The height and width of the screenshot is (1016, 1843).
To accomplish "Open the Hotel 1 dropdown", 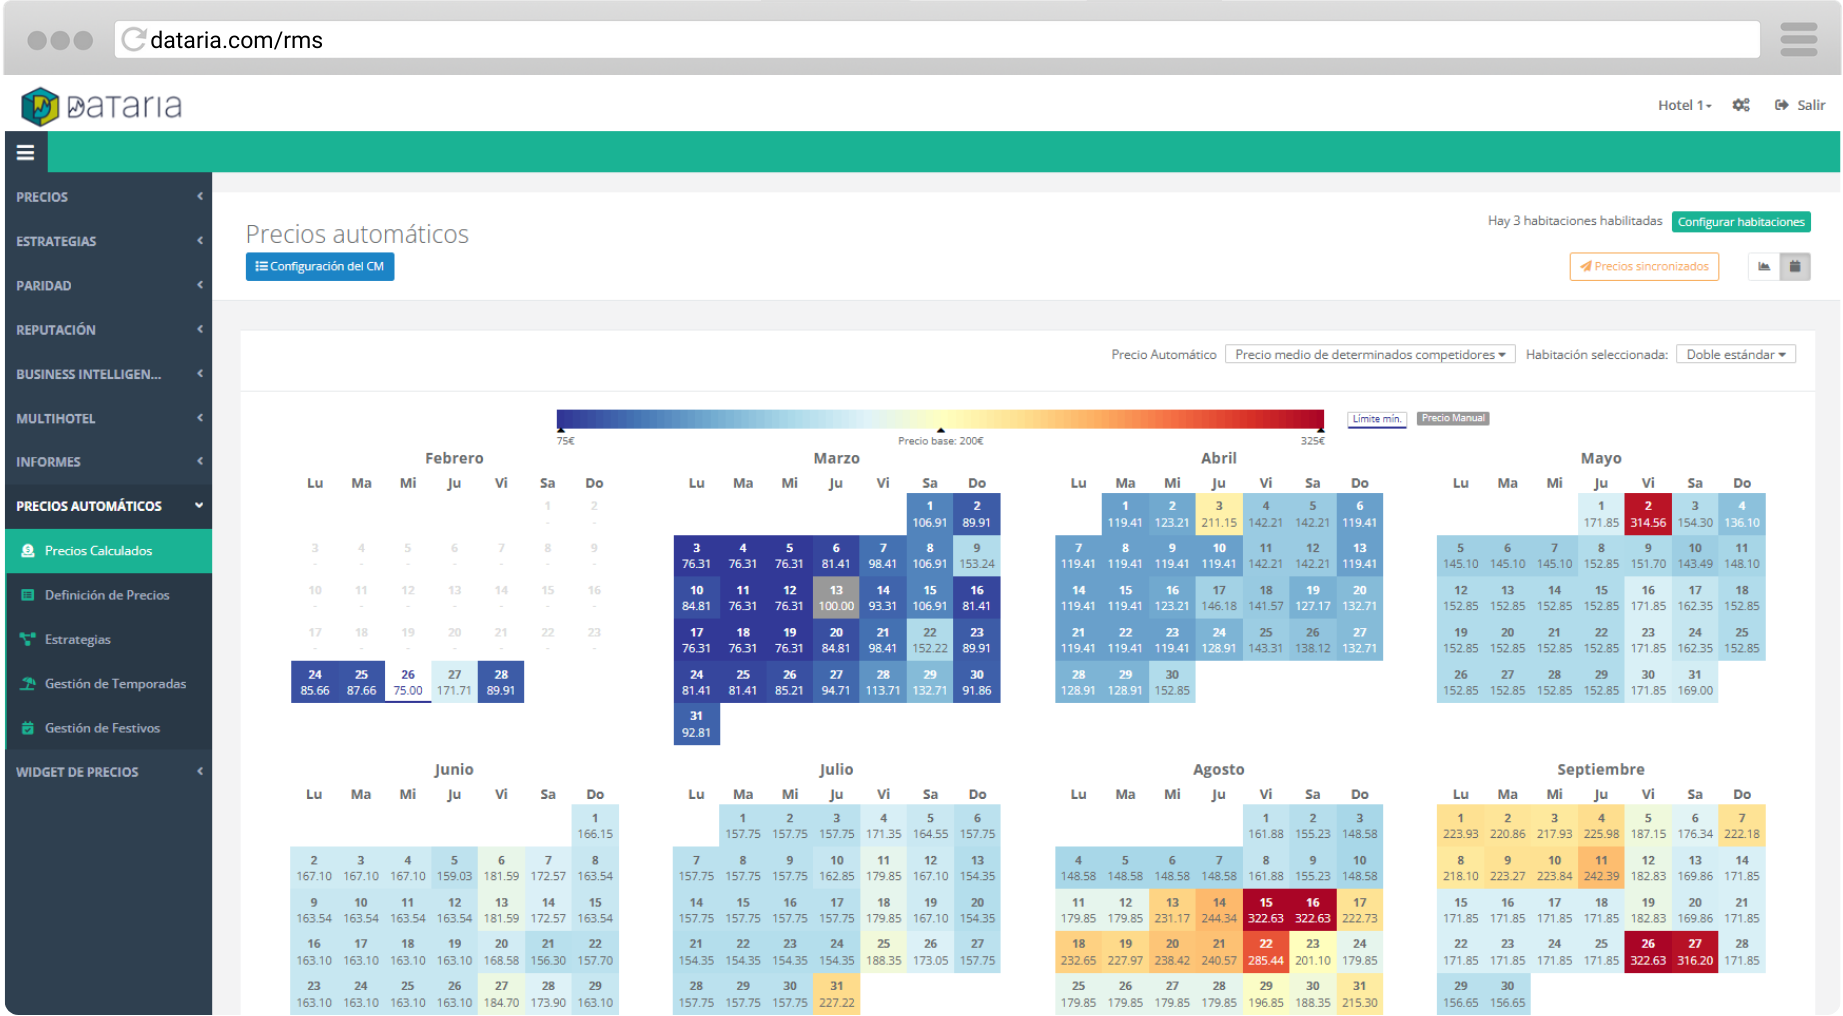I will click(1684, 105).
